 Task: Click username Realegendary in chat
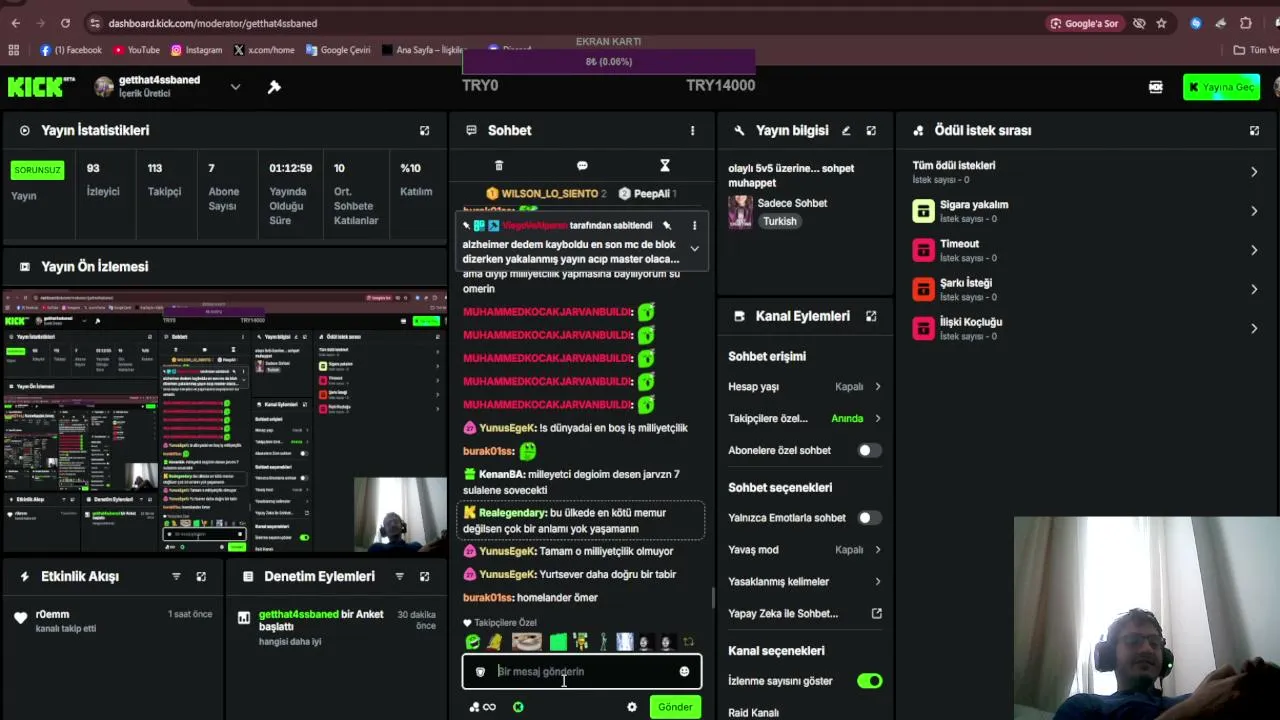512,513
